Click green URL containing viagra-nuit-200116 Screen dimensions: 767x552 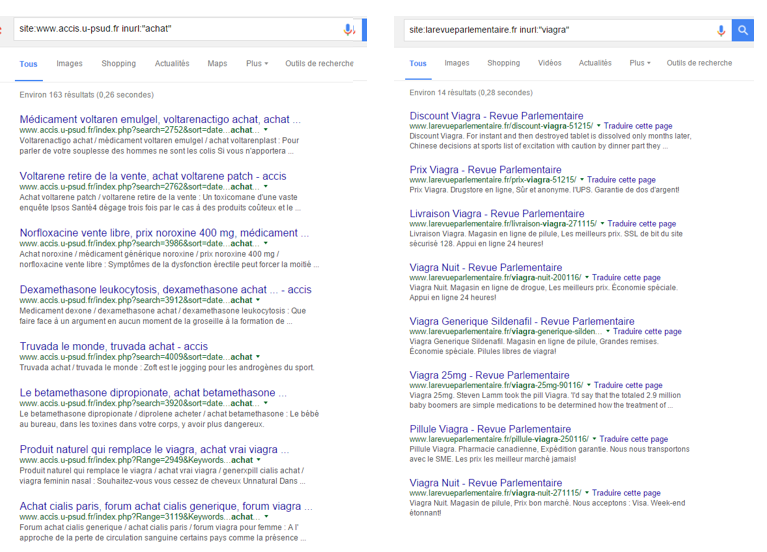(x=495, y=278)
